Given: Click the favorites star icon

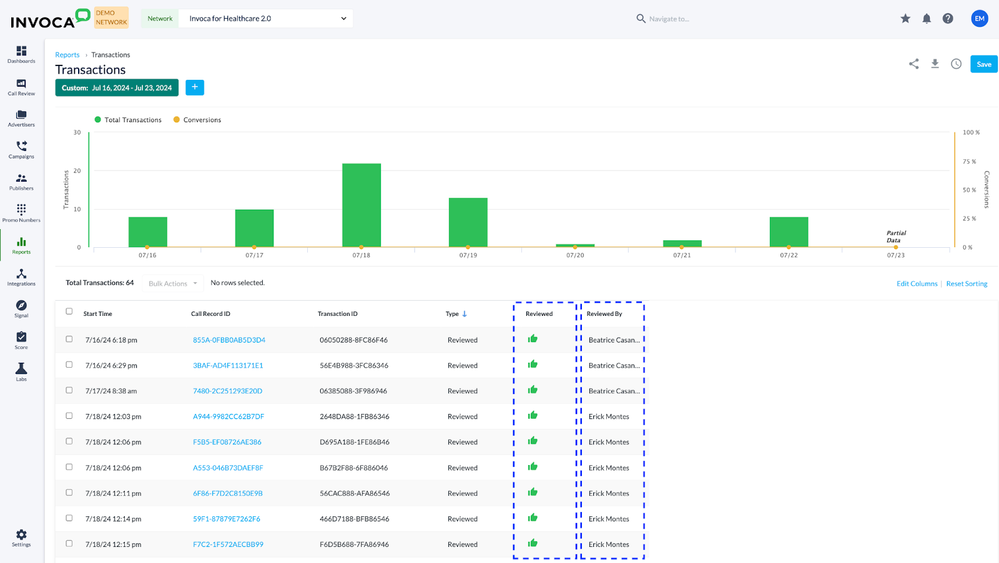Looking at the screenshot, I should point(905,18).
